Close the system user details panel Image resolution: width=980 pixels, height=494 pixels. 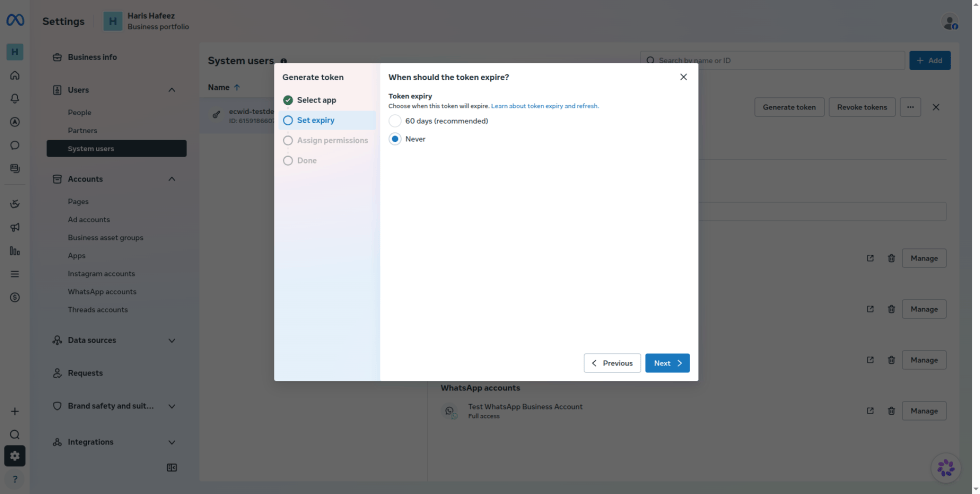point(936,107)
